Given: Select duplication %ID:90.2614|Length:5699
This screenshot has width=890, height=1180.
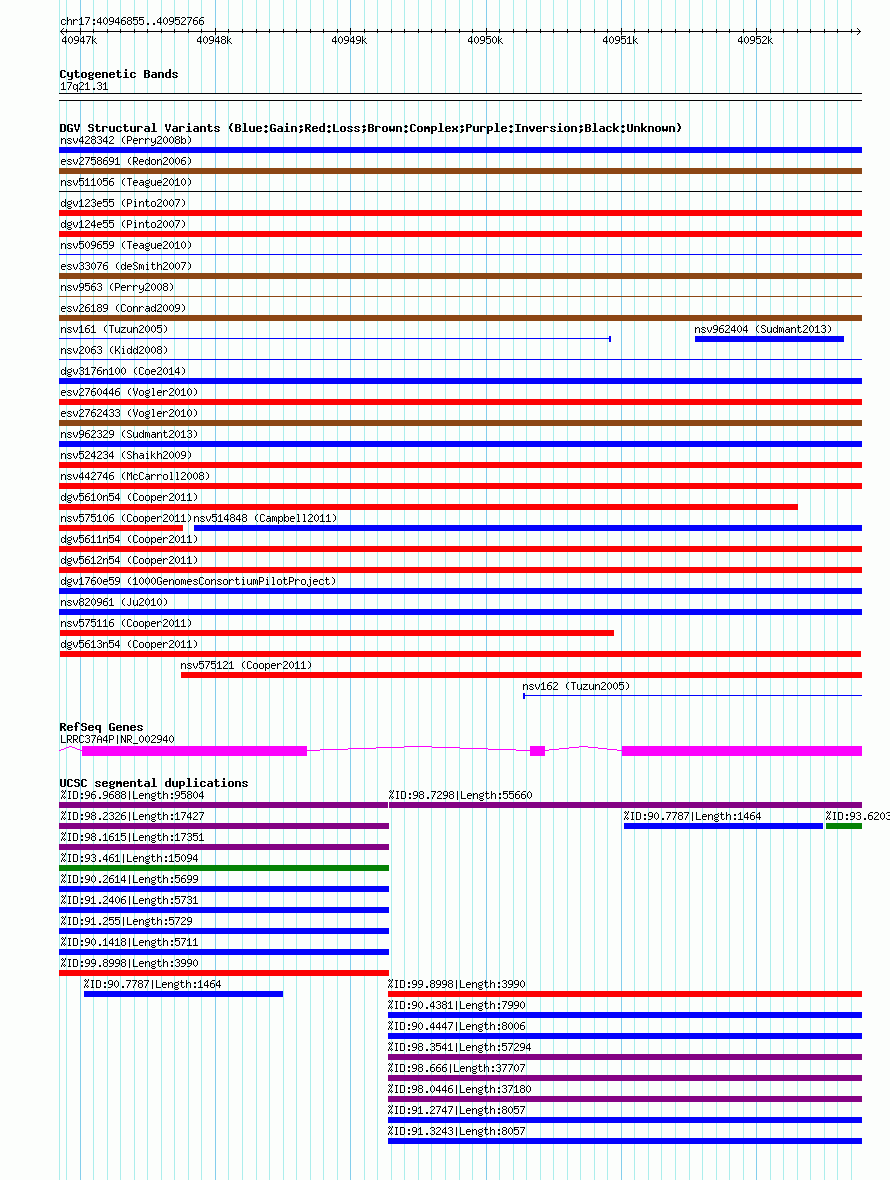Looking at the screenshot, I should [x=129, y=880].
